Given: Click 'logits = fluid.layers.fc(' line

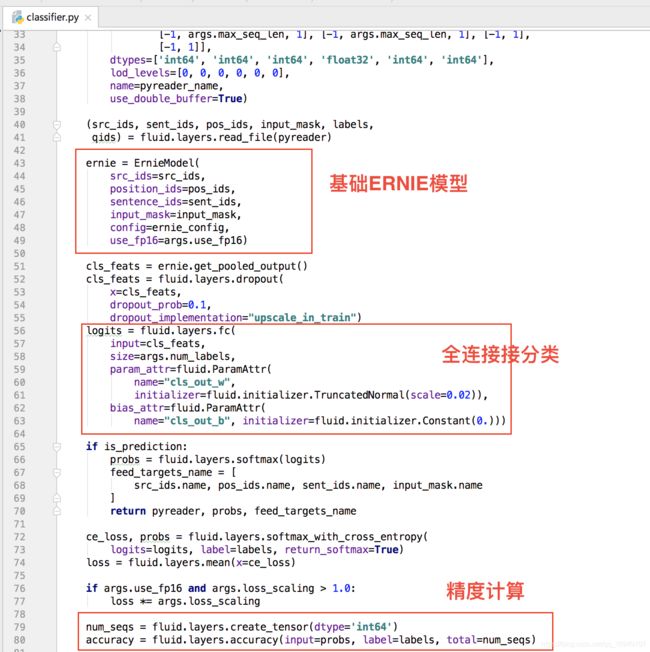Looking at the screenshot, I should [x=161, y=331].
